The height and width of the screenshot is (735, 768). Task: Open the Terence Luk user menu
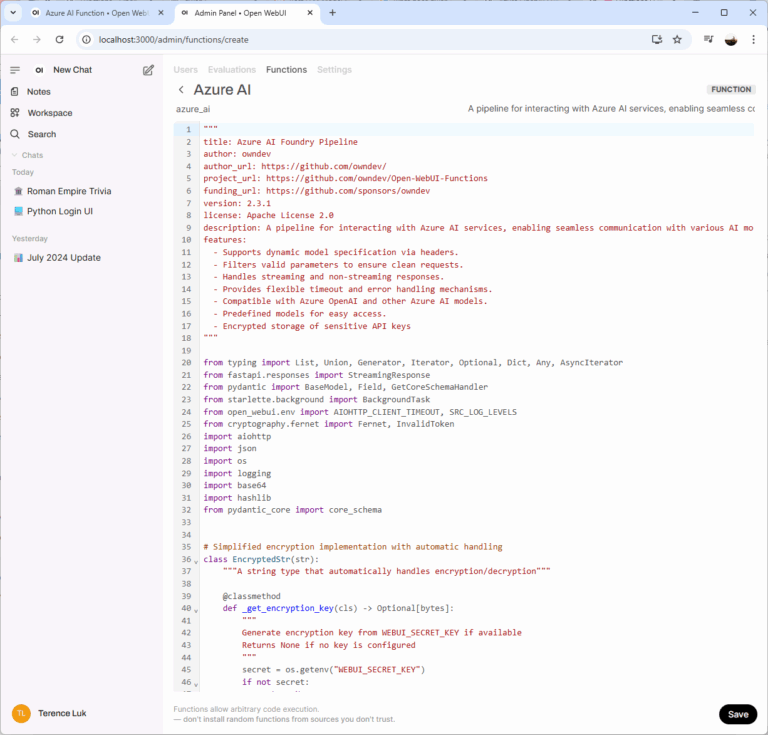[x=62, y=713]
